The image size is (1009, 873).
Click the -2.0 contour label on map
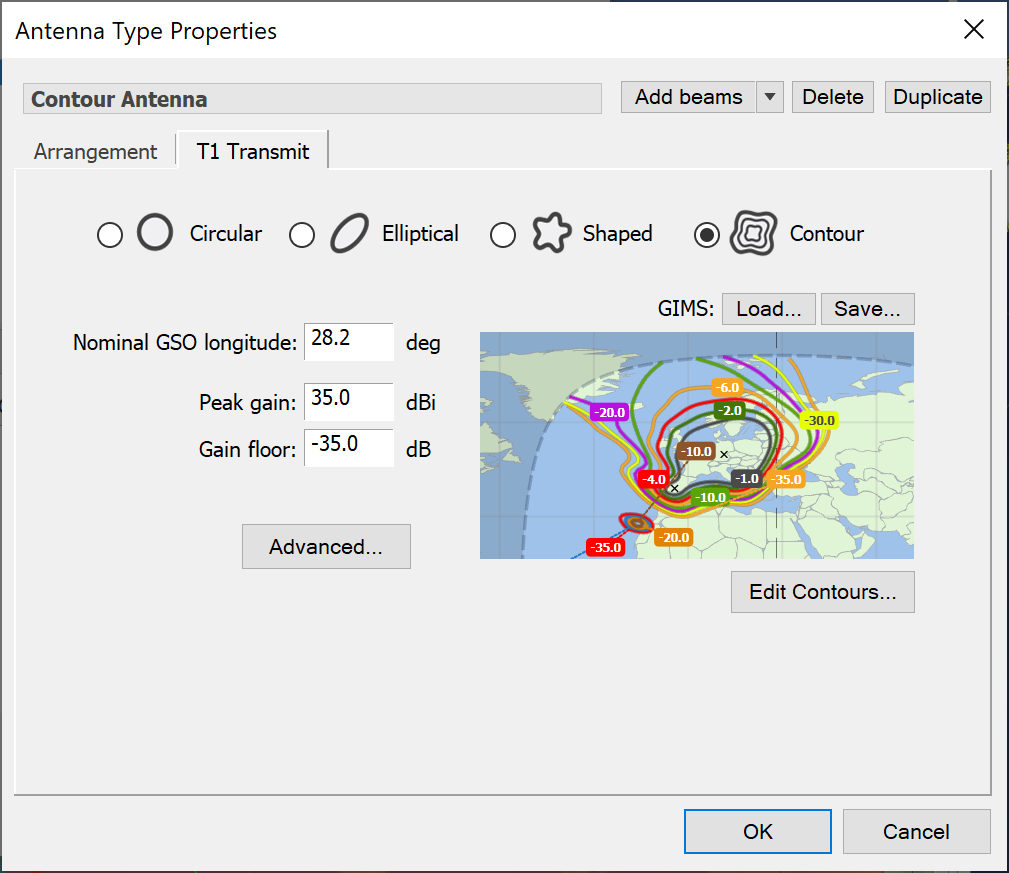[730, 410]
